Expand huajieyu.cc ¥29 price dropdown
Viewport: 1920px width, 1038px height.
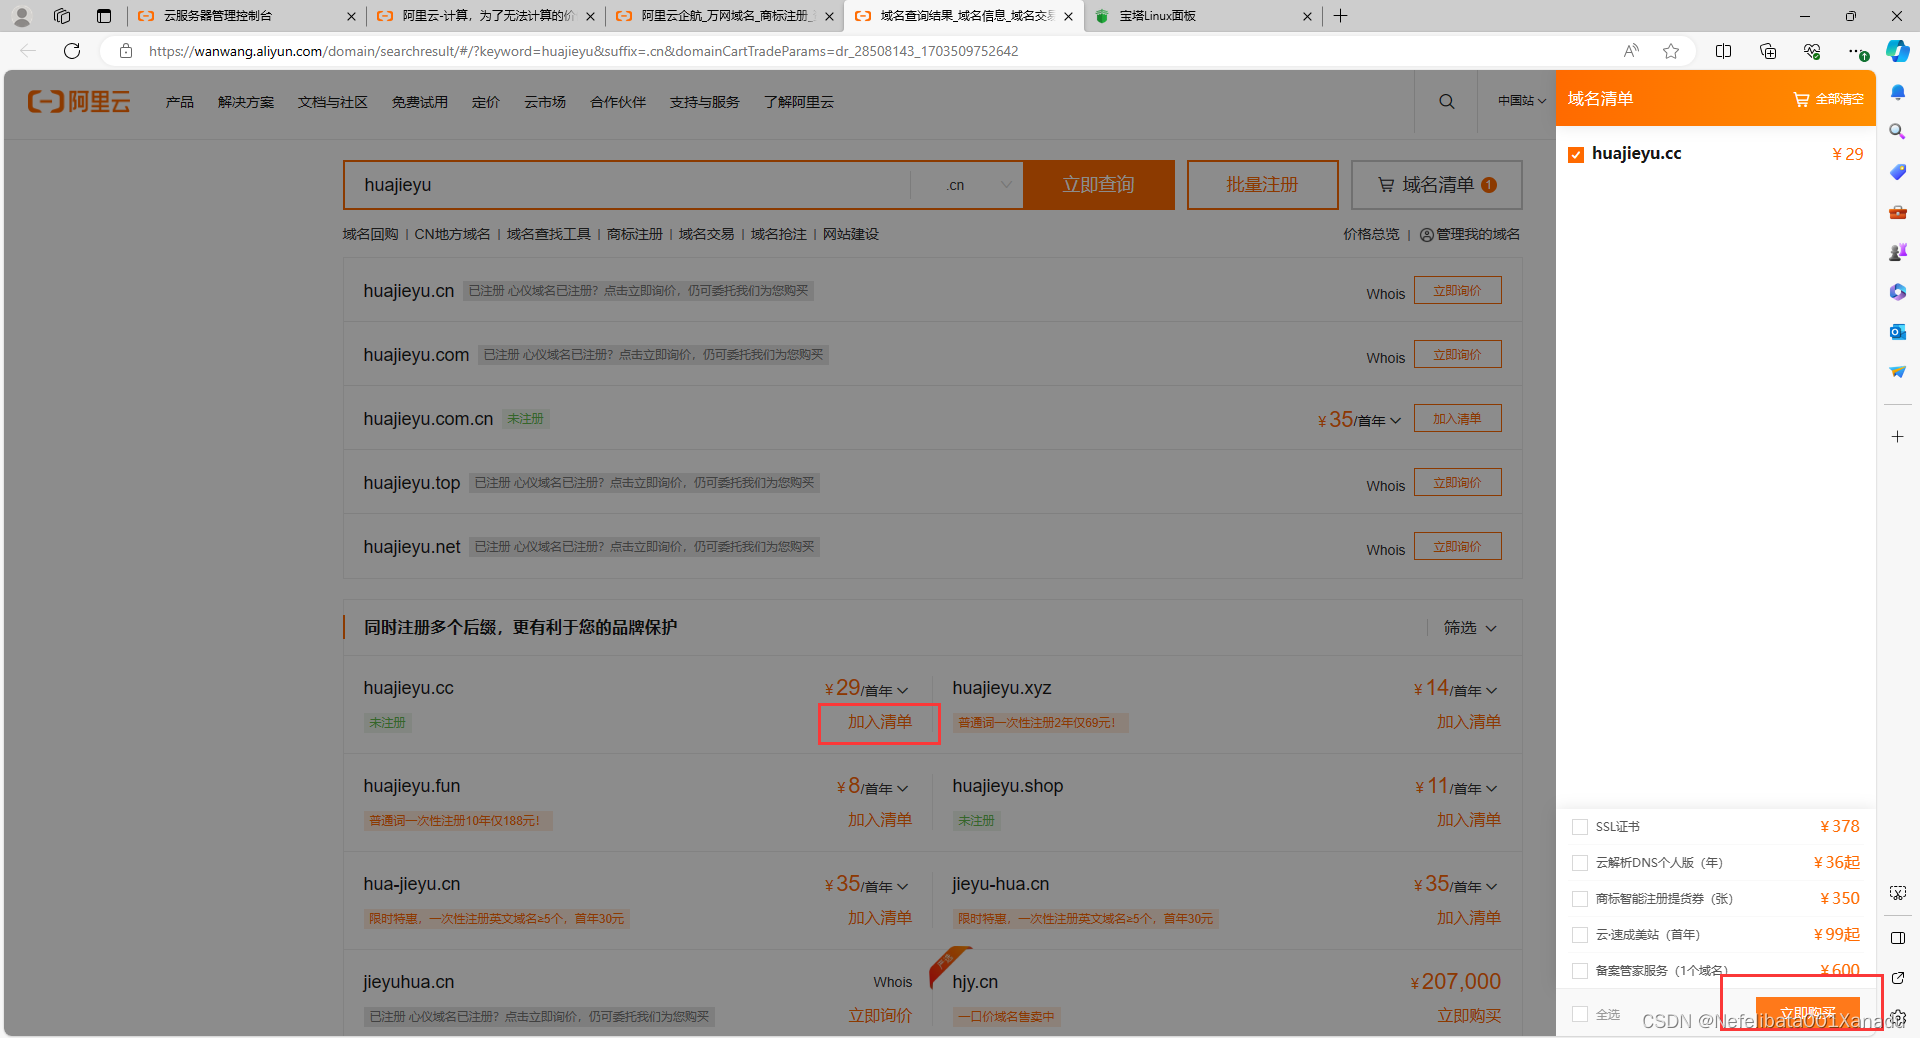tap(903, 690)
